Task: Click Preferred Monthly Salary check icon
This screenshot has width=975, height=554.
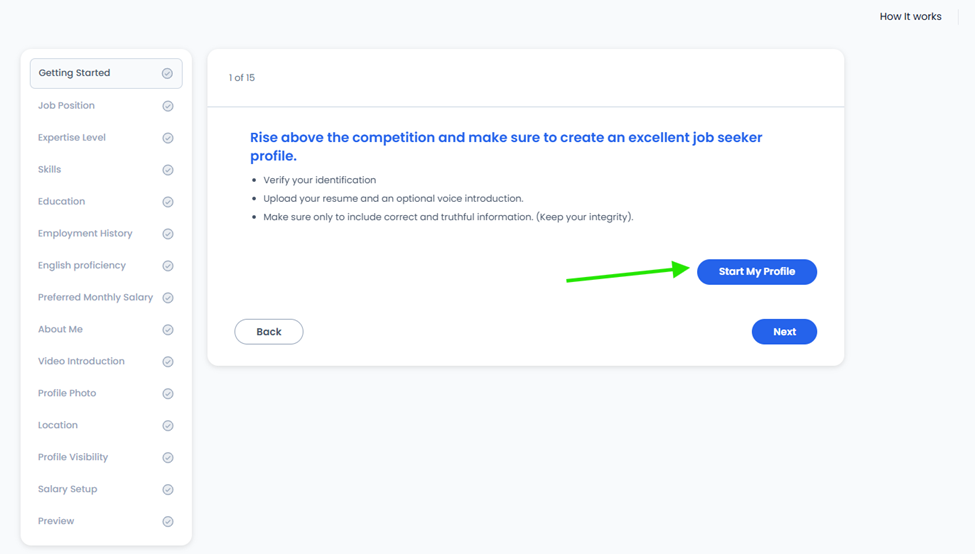Action: (168, 298)
